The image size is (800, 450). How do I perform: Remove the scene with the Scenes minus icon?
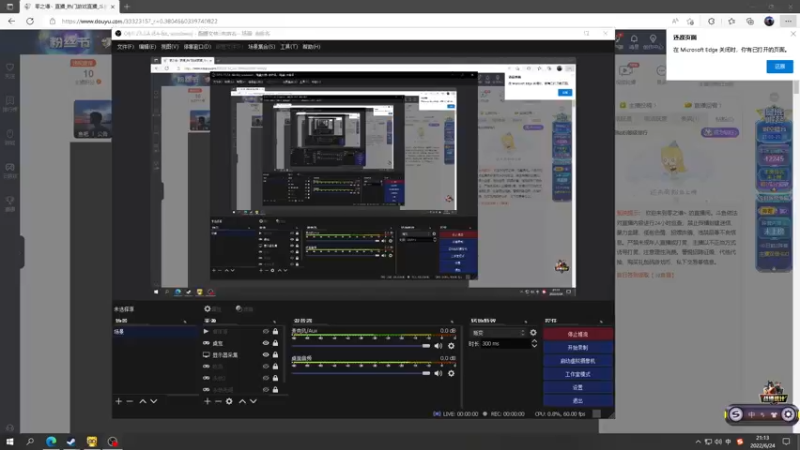pyautogui.click(x=130, y=402)
